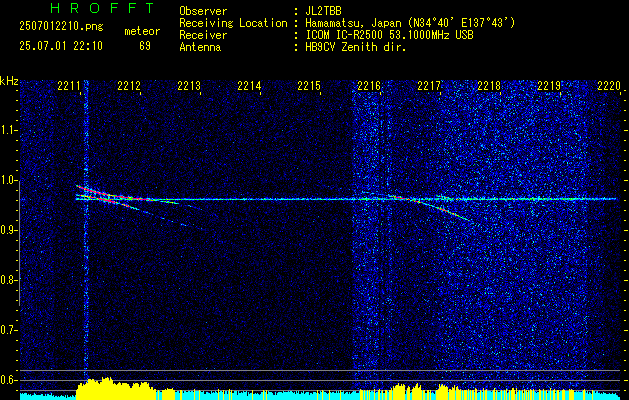
Task: Click the HROFFT title text
Action: click(102, 8)
